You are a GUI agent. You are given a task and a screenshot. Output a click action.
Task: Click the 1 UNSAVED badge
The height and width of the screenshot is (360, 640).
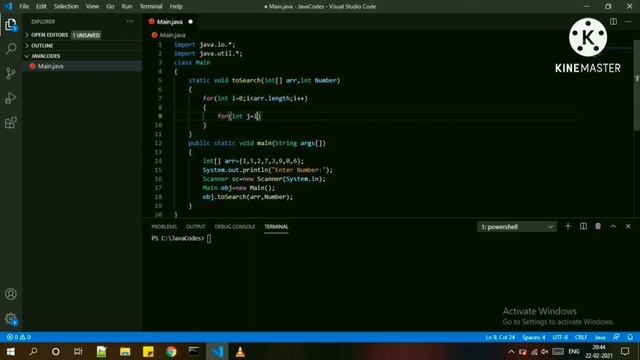[x=86, y=35]
